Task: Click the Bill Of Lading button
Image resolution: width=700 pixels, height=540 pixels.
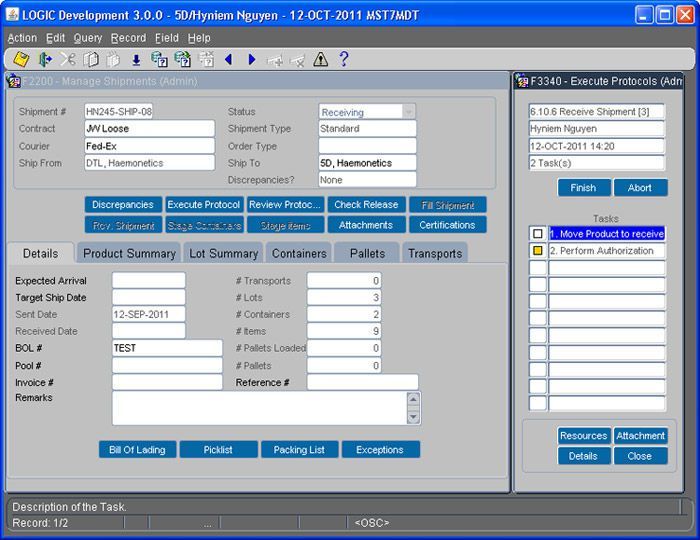Action: (137, 450)
